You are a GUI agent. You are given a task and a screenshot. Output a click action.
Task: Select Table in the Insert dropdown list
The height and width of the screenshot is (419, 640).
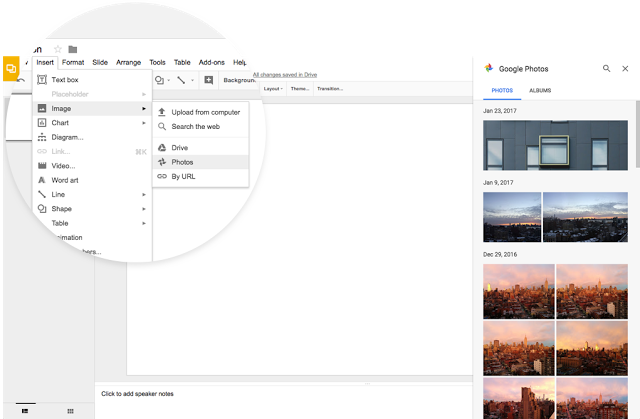92,223
